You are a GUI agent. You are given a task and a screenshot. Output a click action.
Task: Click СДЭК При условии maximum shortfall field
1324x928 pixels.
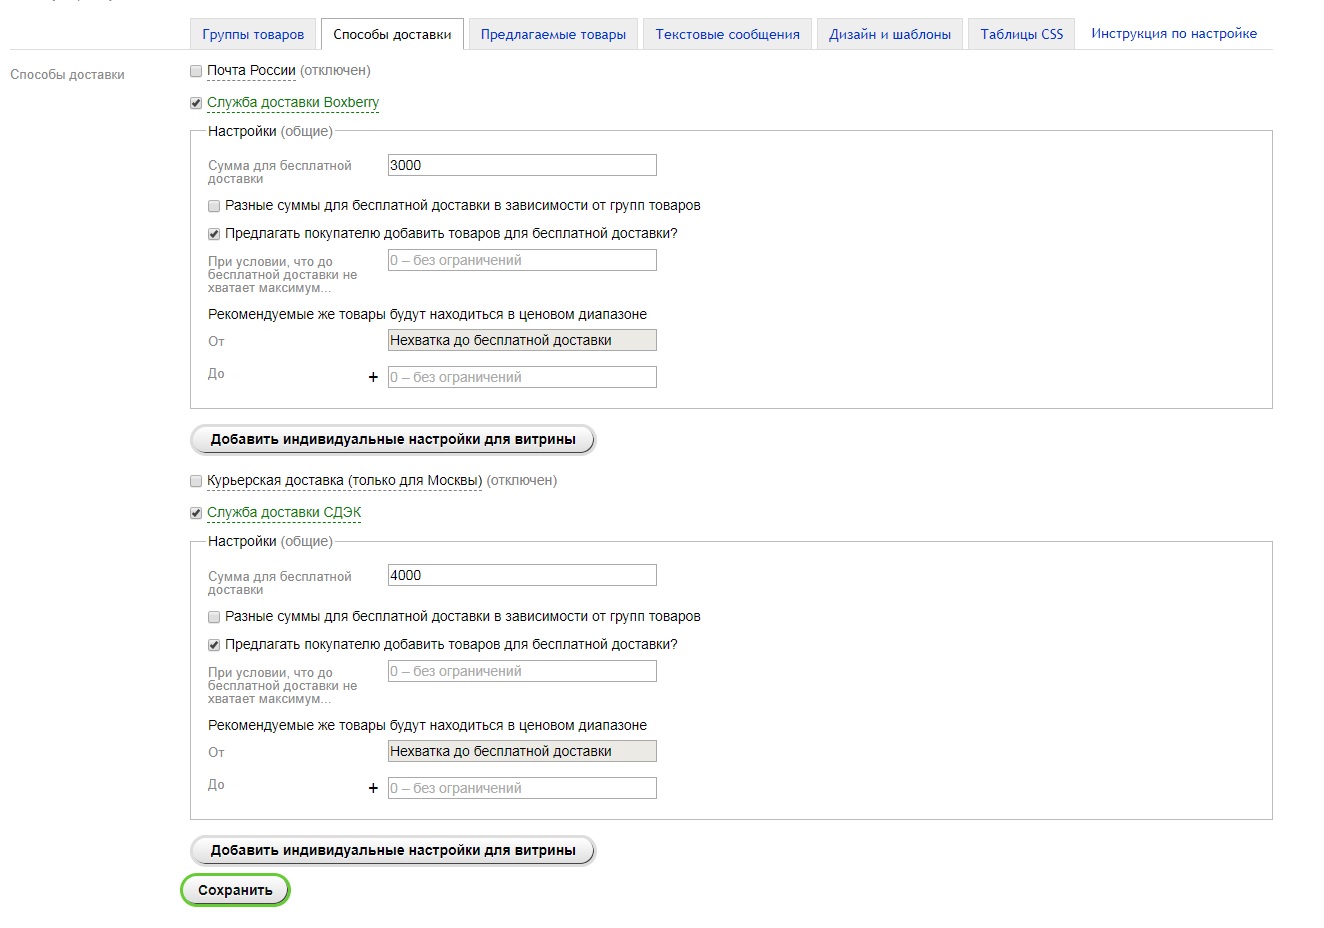(x=522, y=671)
